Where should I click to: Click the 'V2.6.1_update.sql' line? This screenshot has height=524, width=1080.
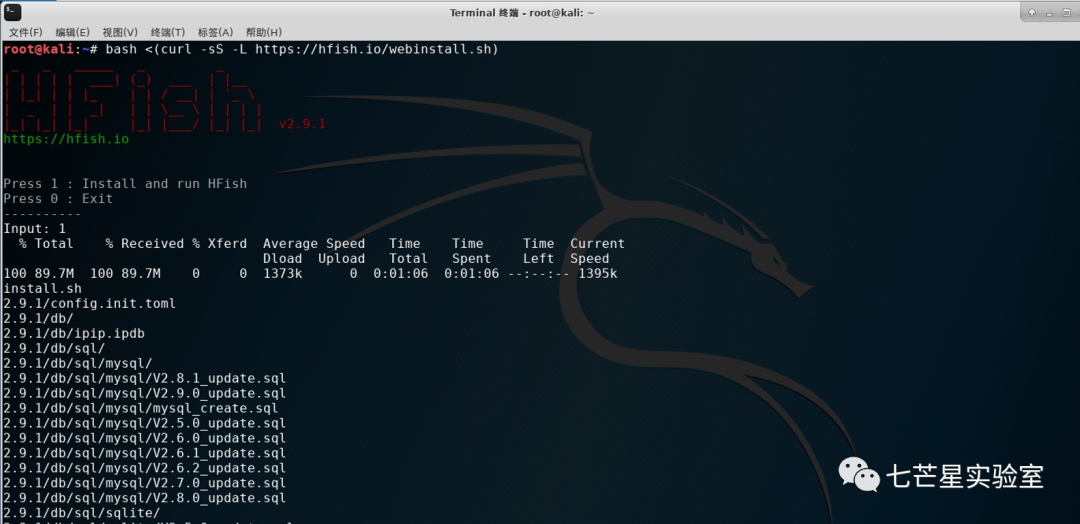coord(145,453)
